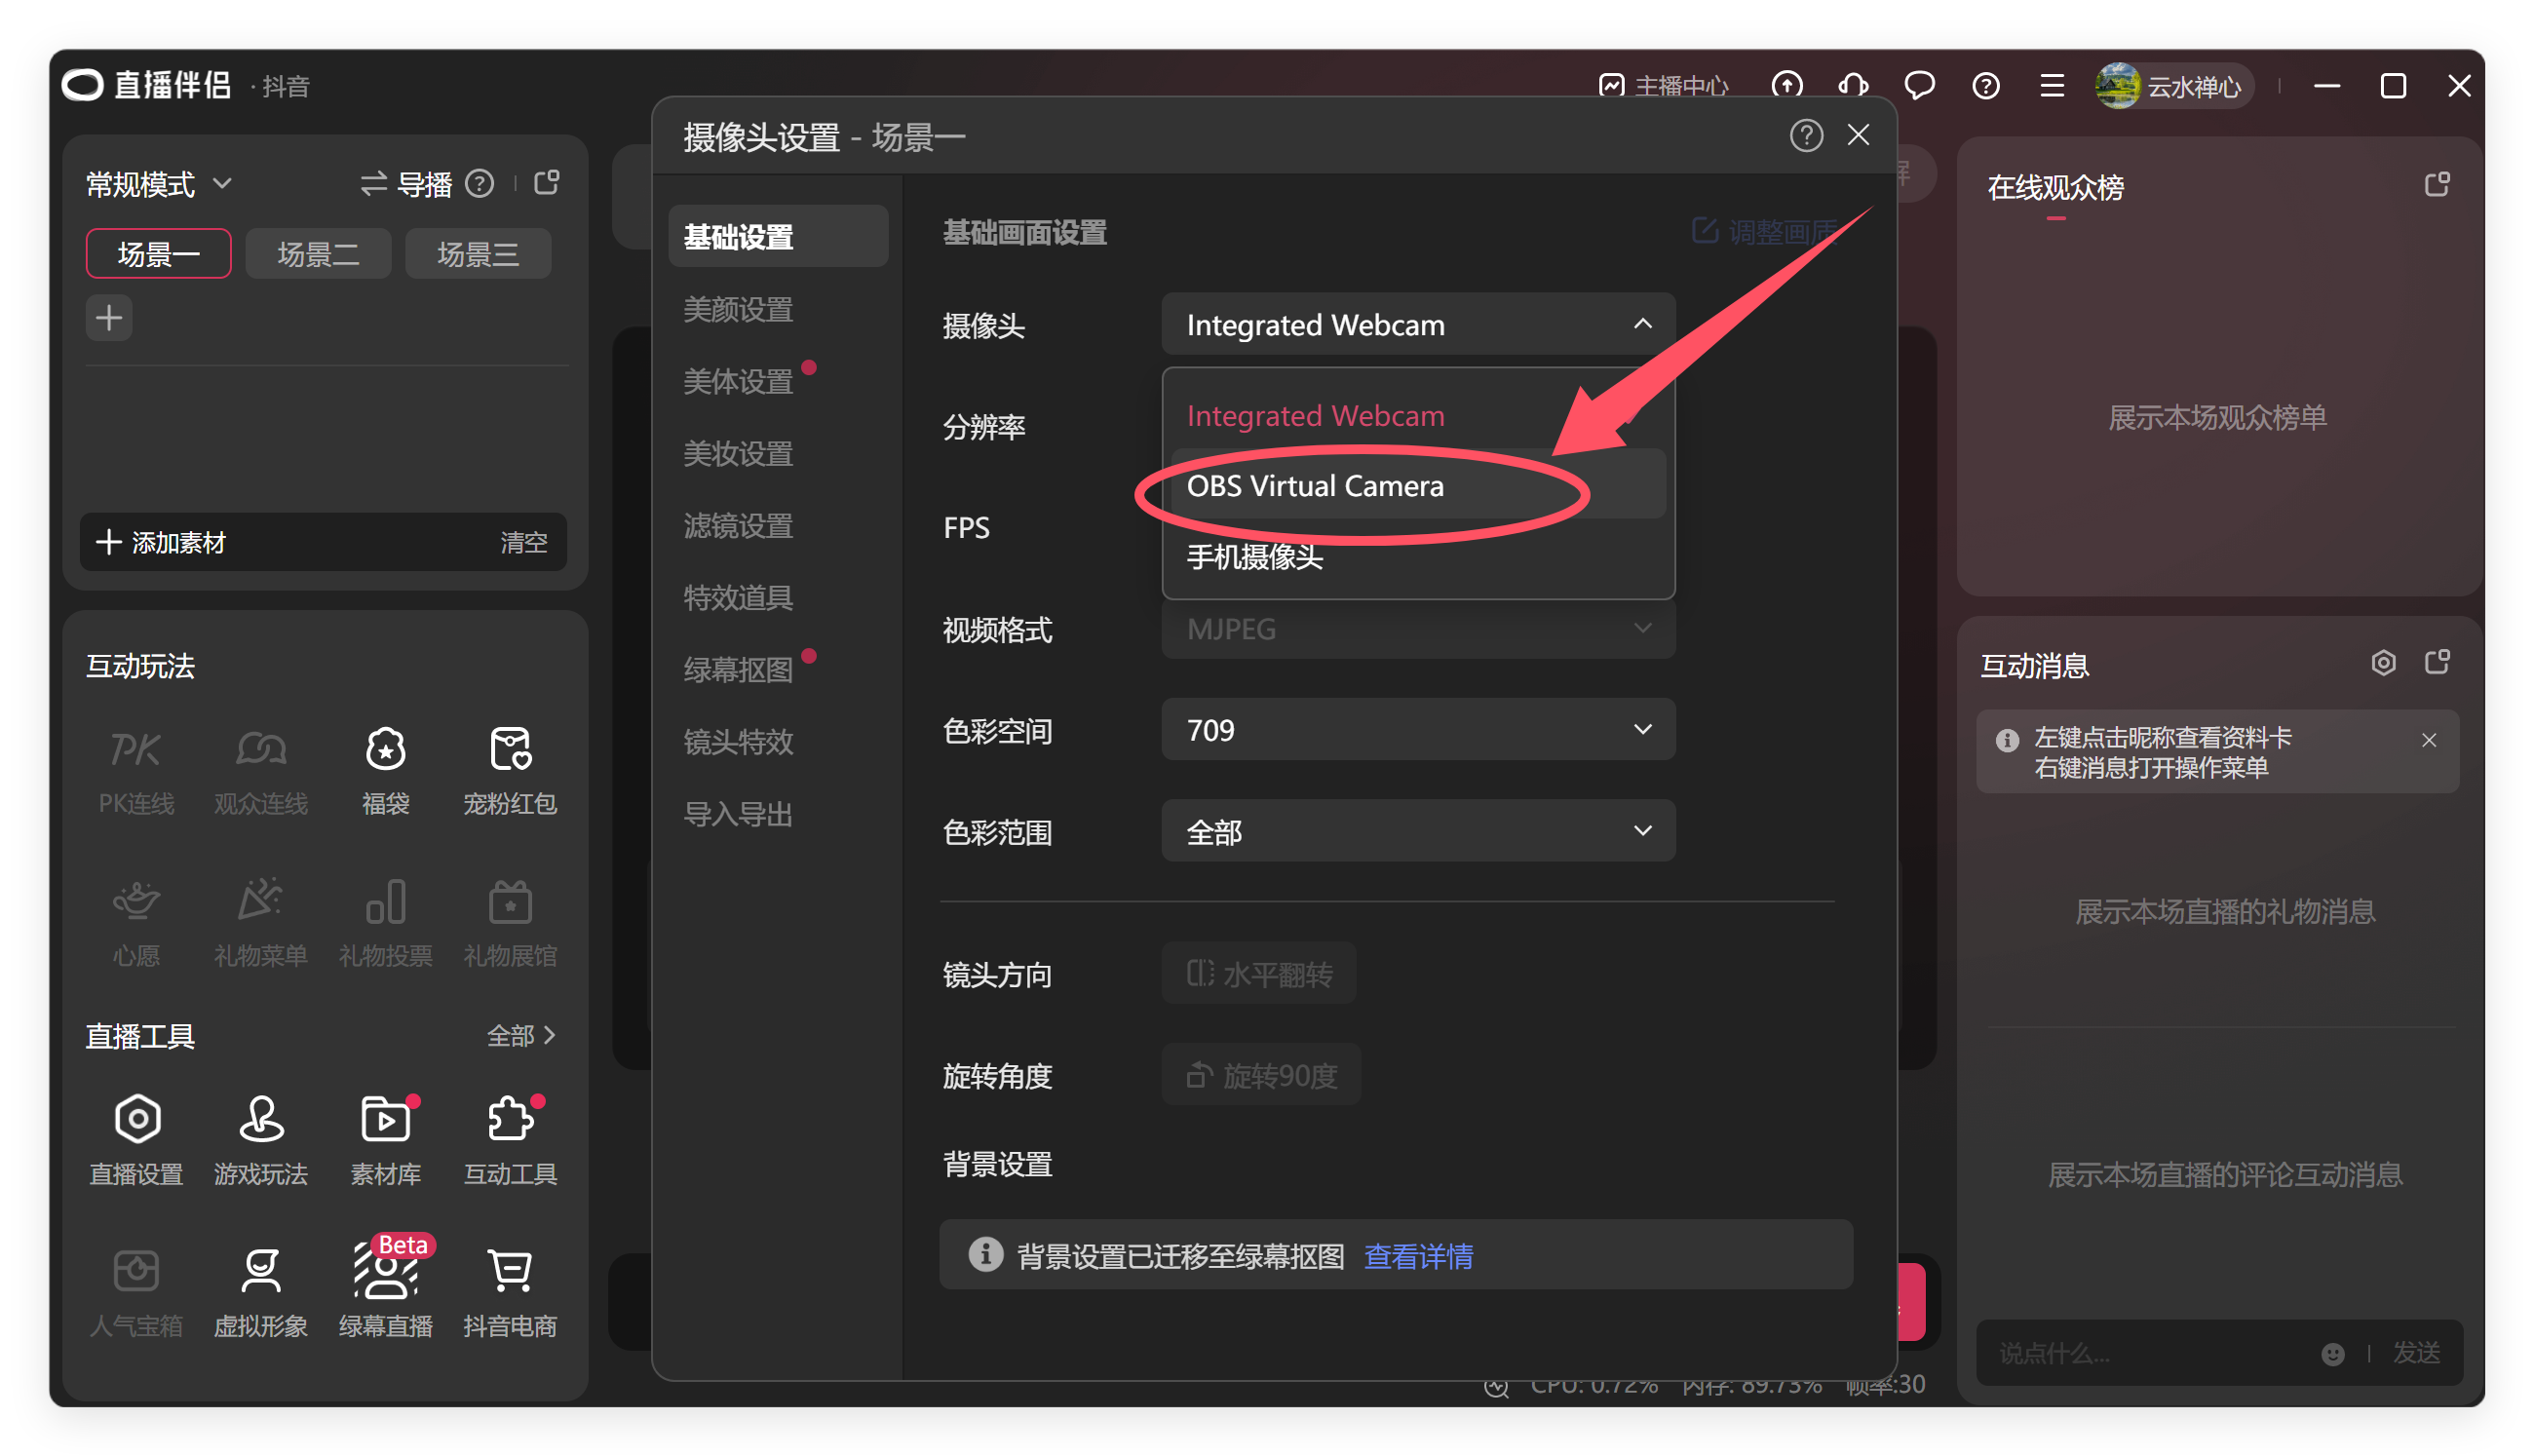Open the 视频格式 MJPEG dropdown
This screenshot has width=2534, height=1456.
point(1418,628)
